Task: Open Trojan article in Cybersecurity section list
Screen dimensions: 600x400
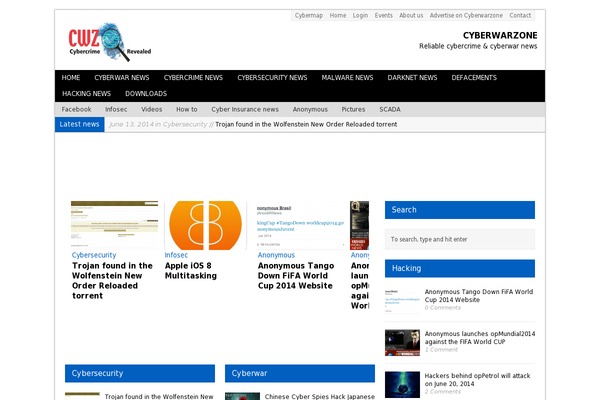Action: [159, 397]
